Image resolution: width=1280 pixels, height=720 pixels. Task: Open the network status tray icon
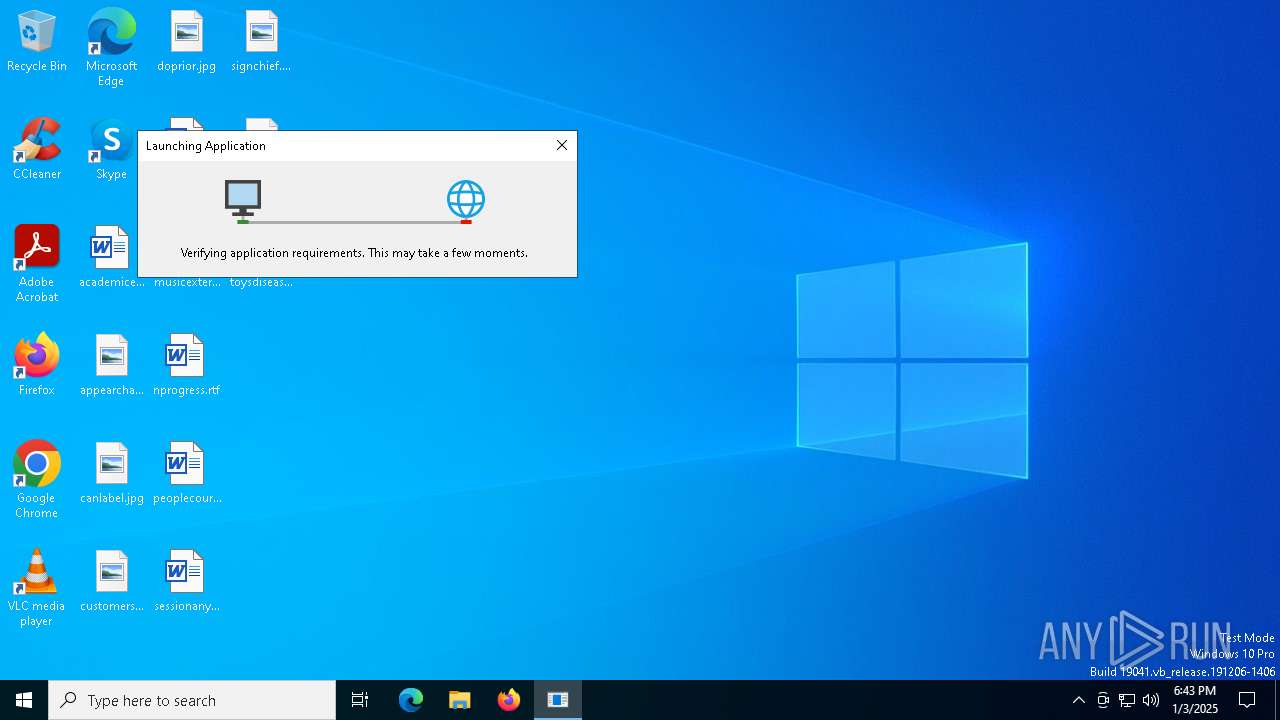click(1127, 700)
